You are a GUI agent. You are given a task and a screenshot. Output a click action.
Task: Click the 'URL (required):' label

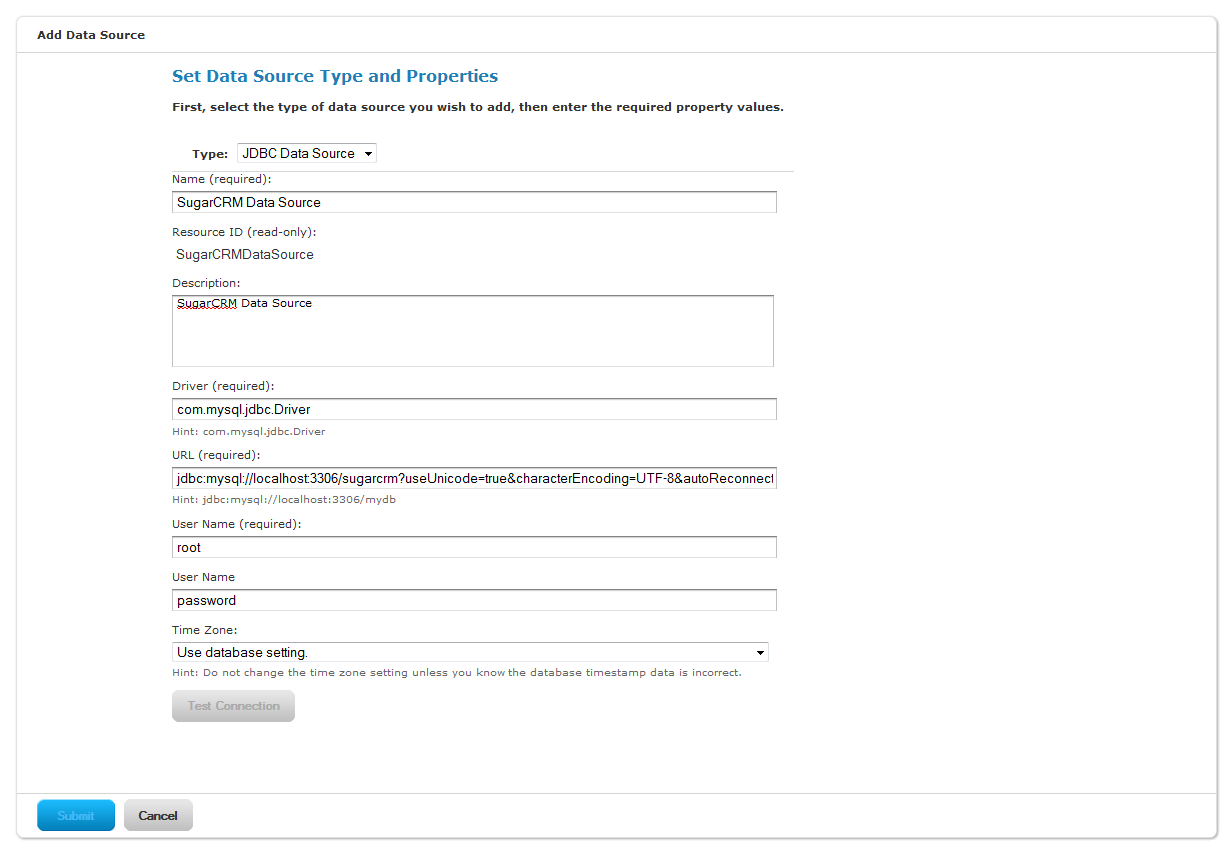pos(216,455)
